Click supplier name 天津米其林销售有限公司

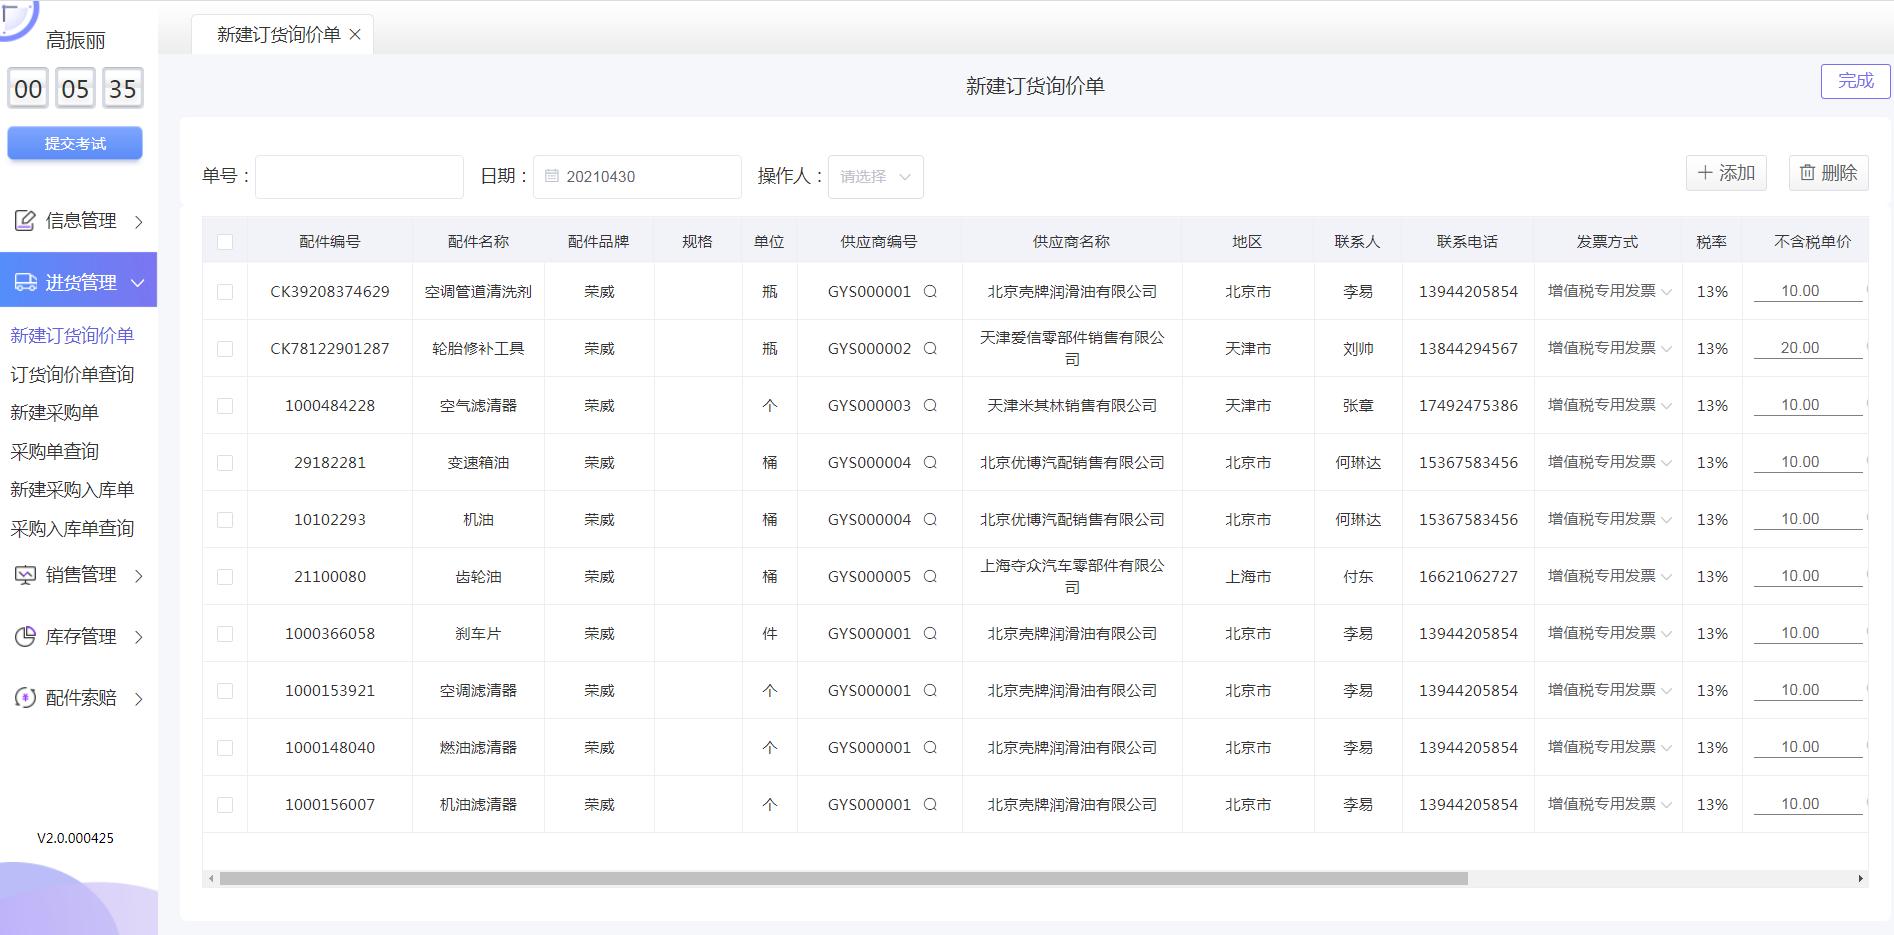point(1072,406)
